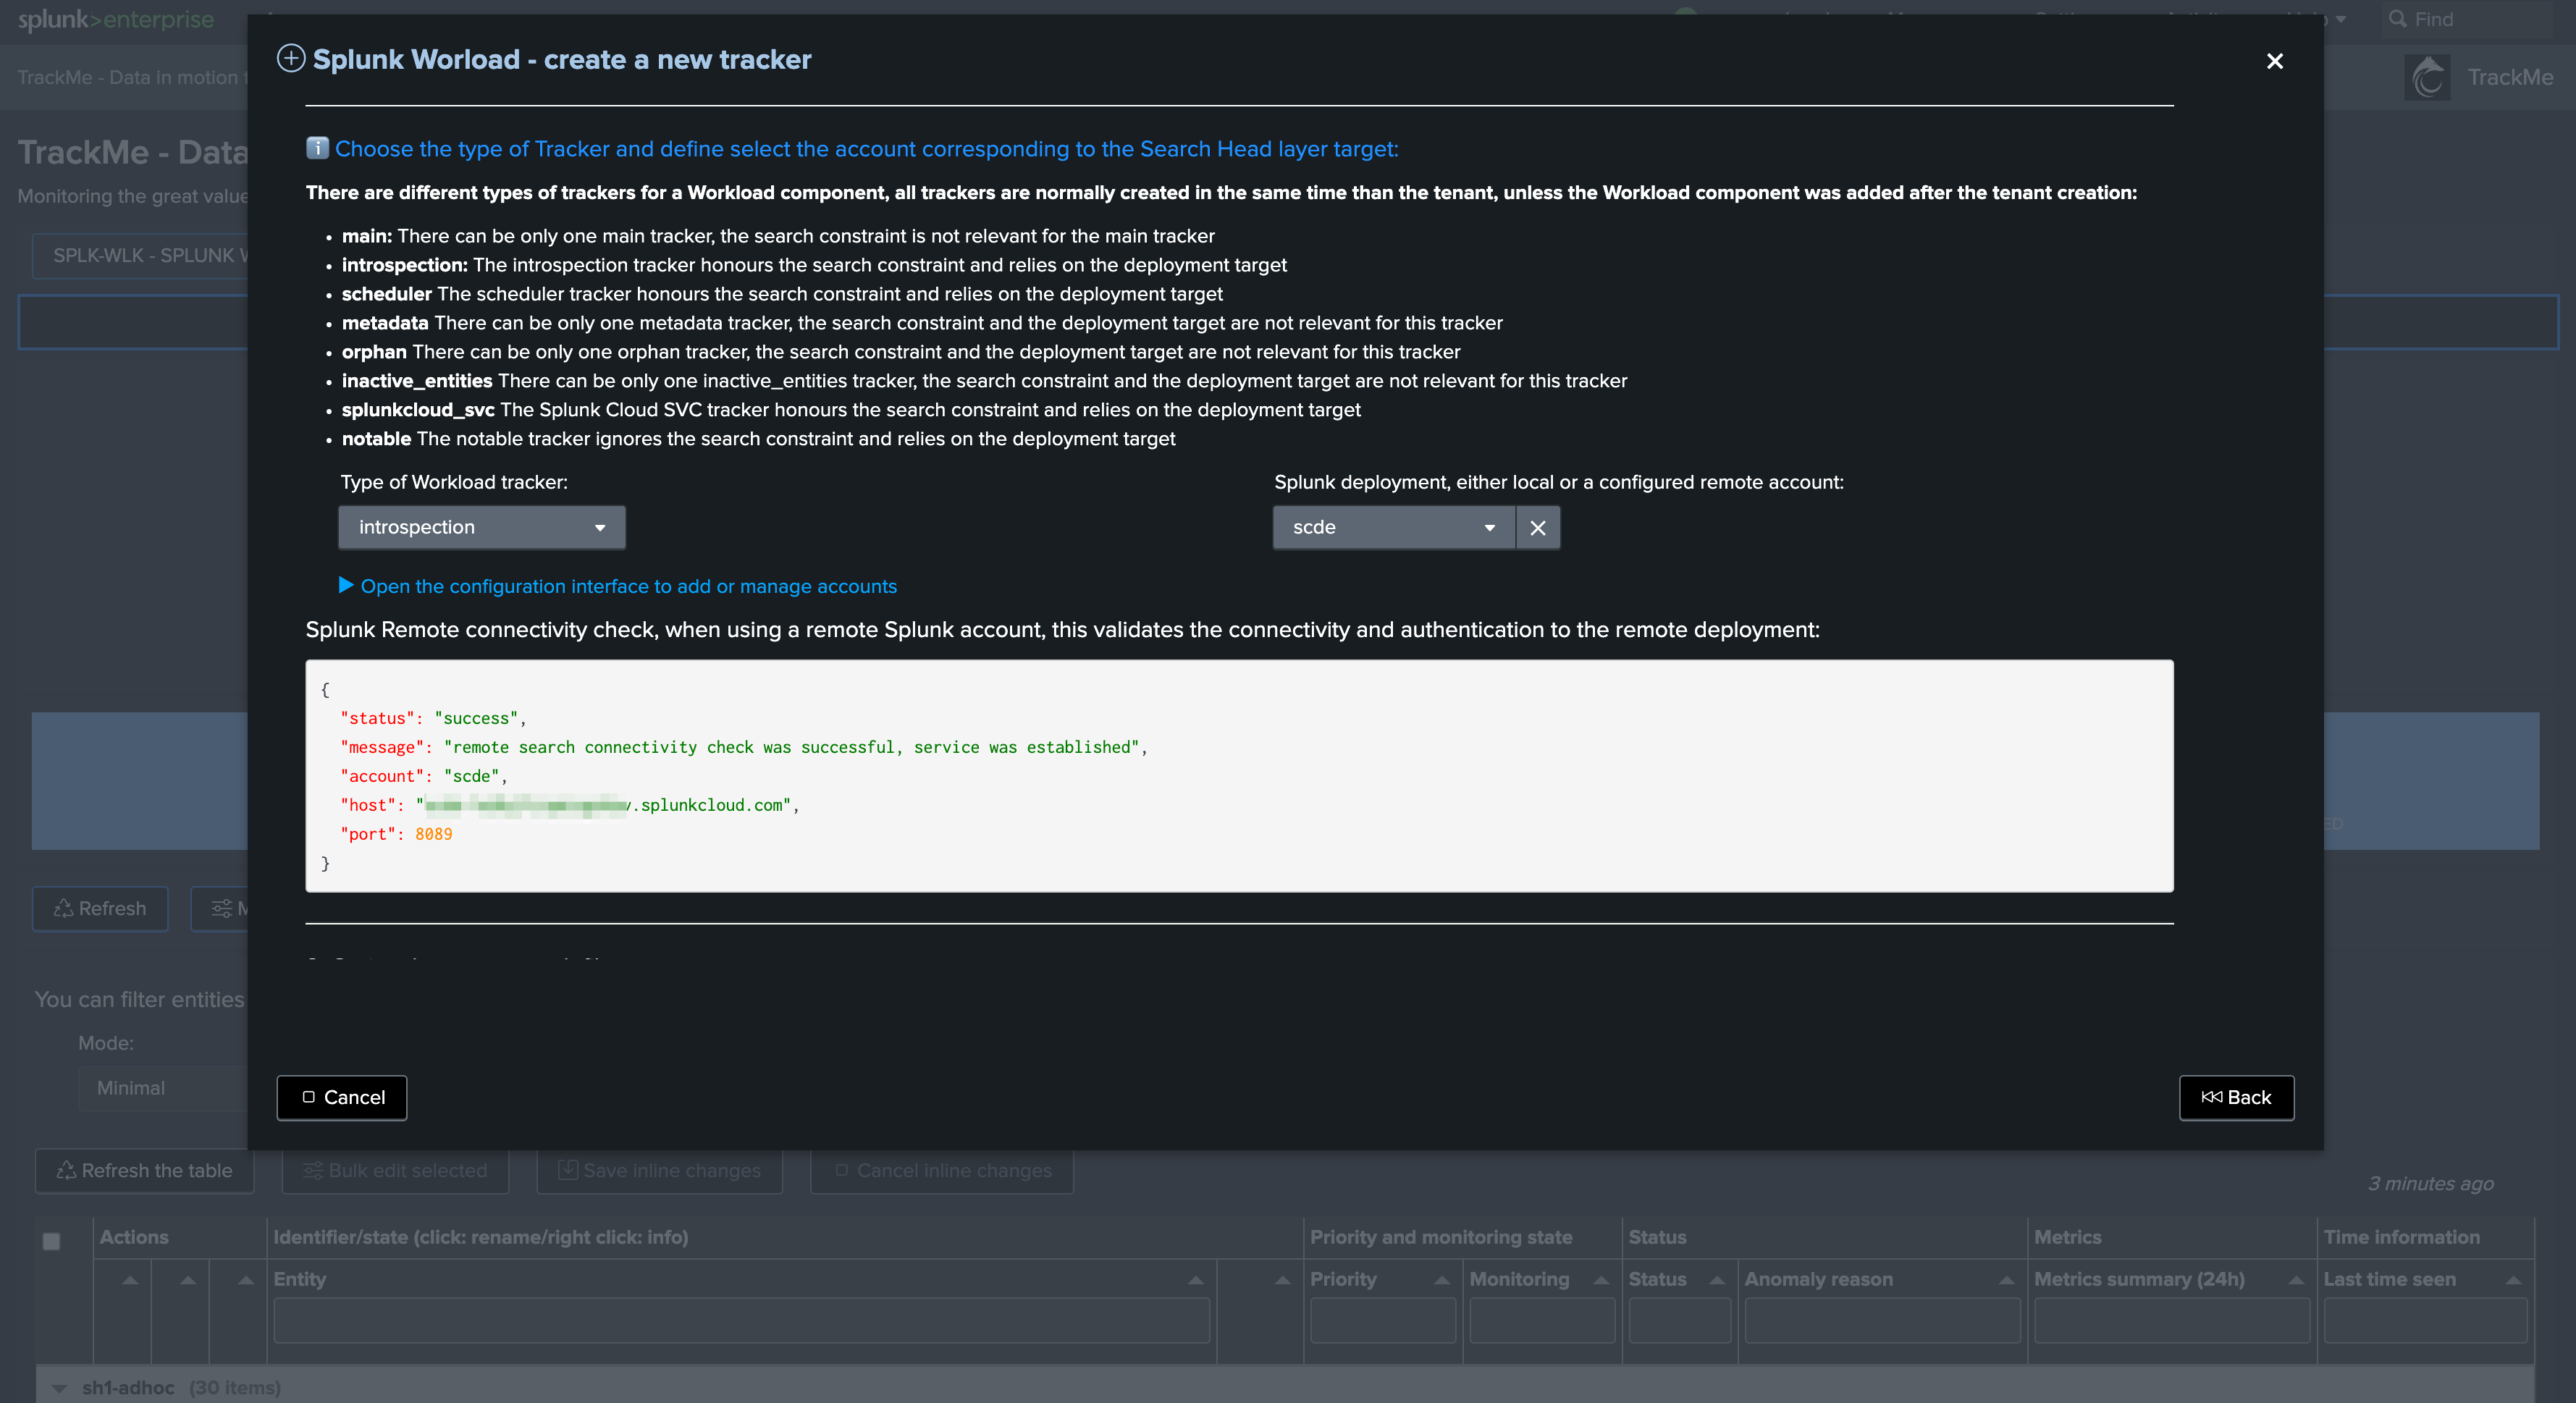Click the plus circle icon beside dialog title
The image size is (2576, 1403).
coord(290,59)
